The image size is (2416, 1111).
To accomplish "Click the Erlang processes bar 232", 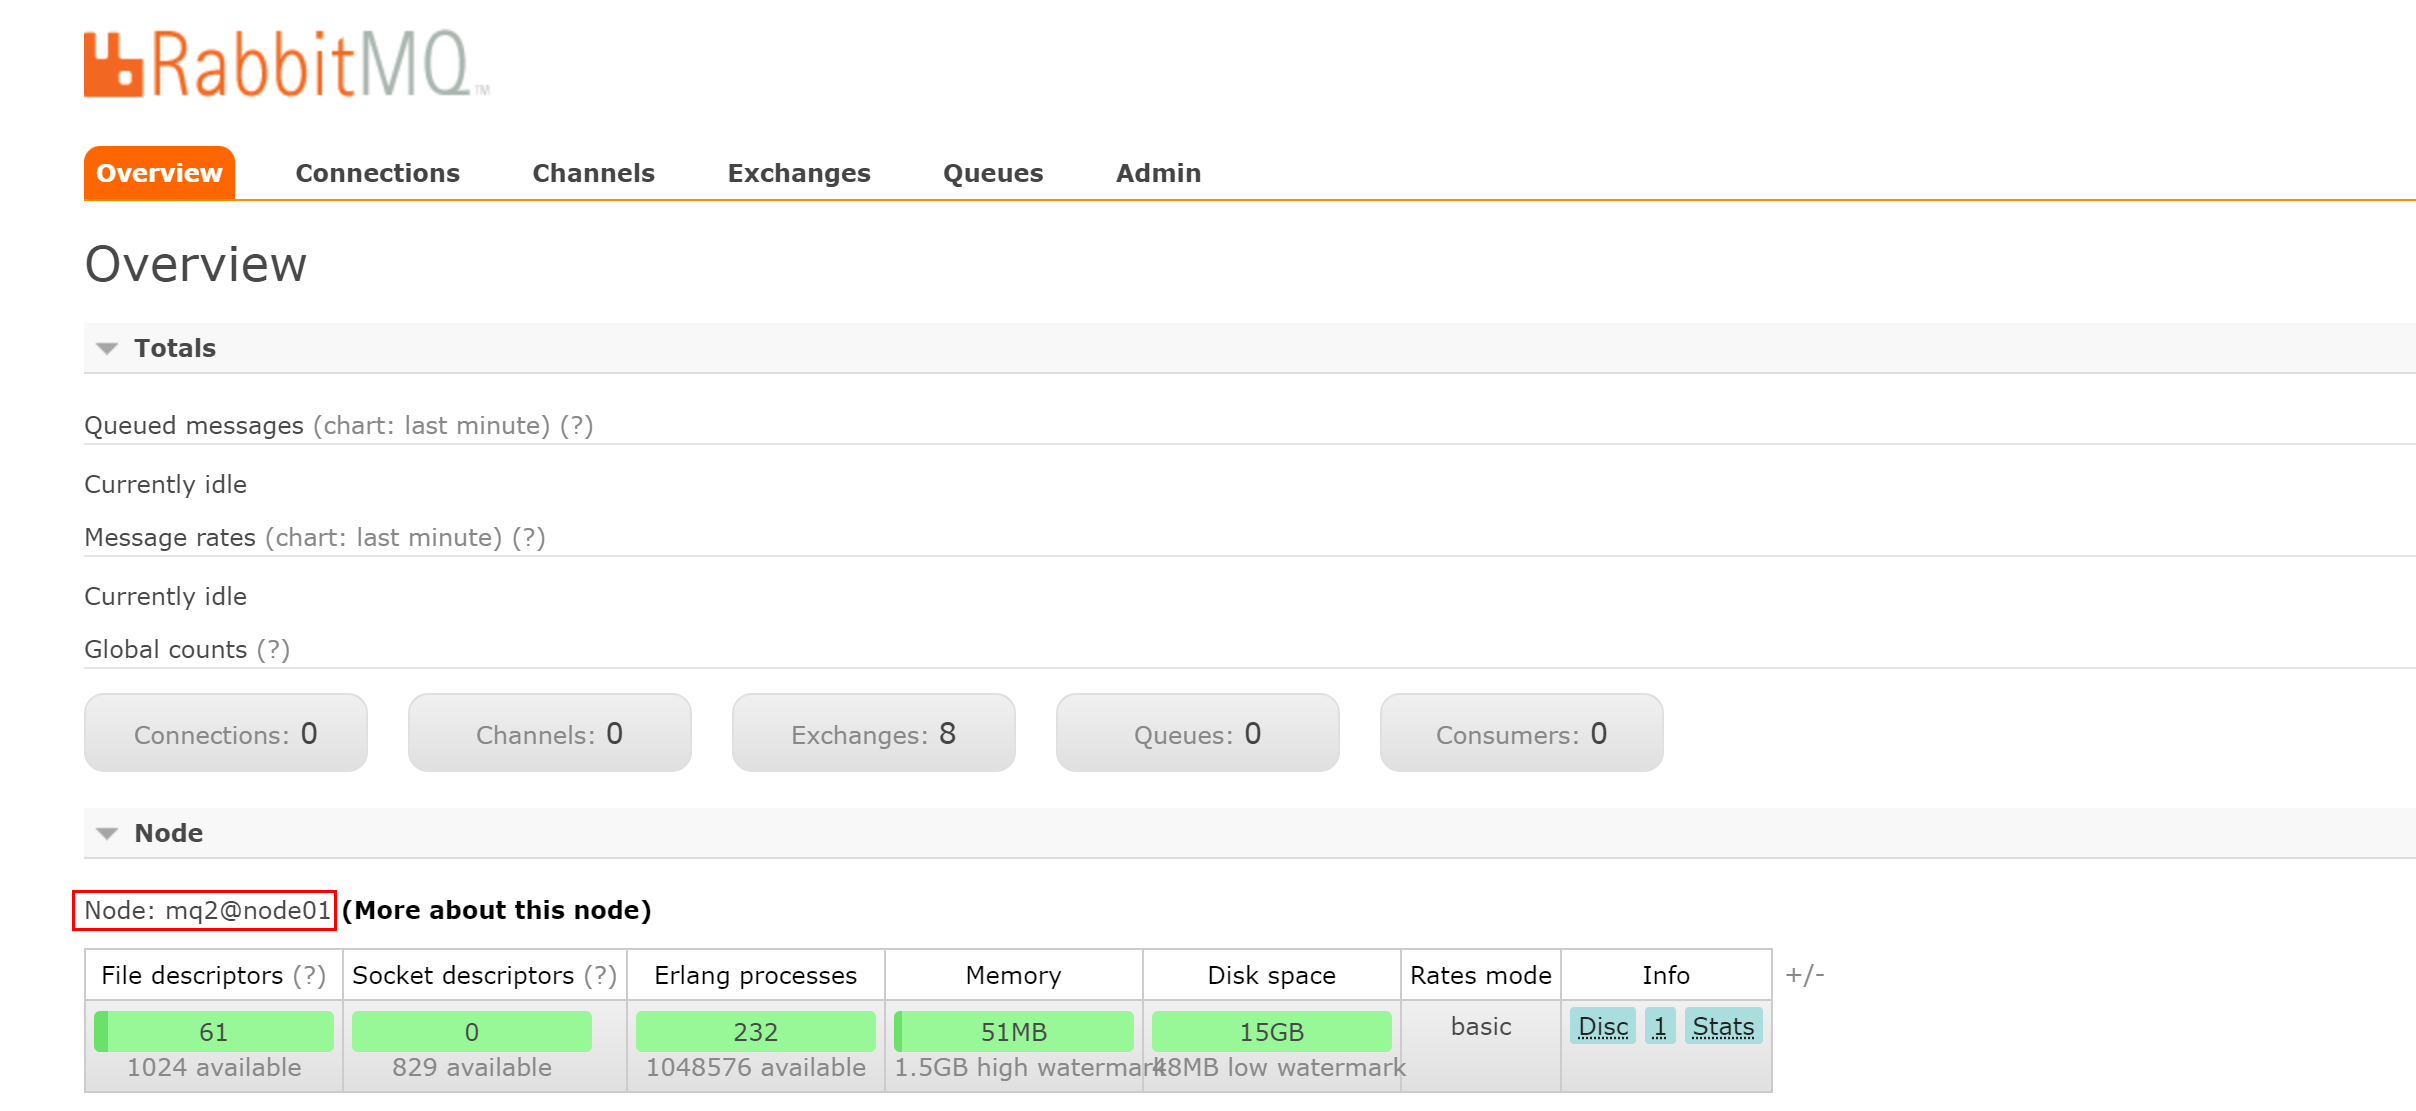I will coord(756,1031).
